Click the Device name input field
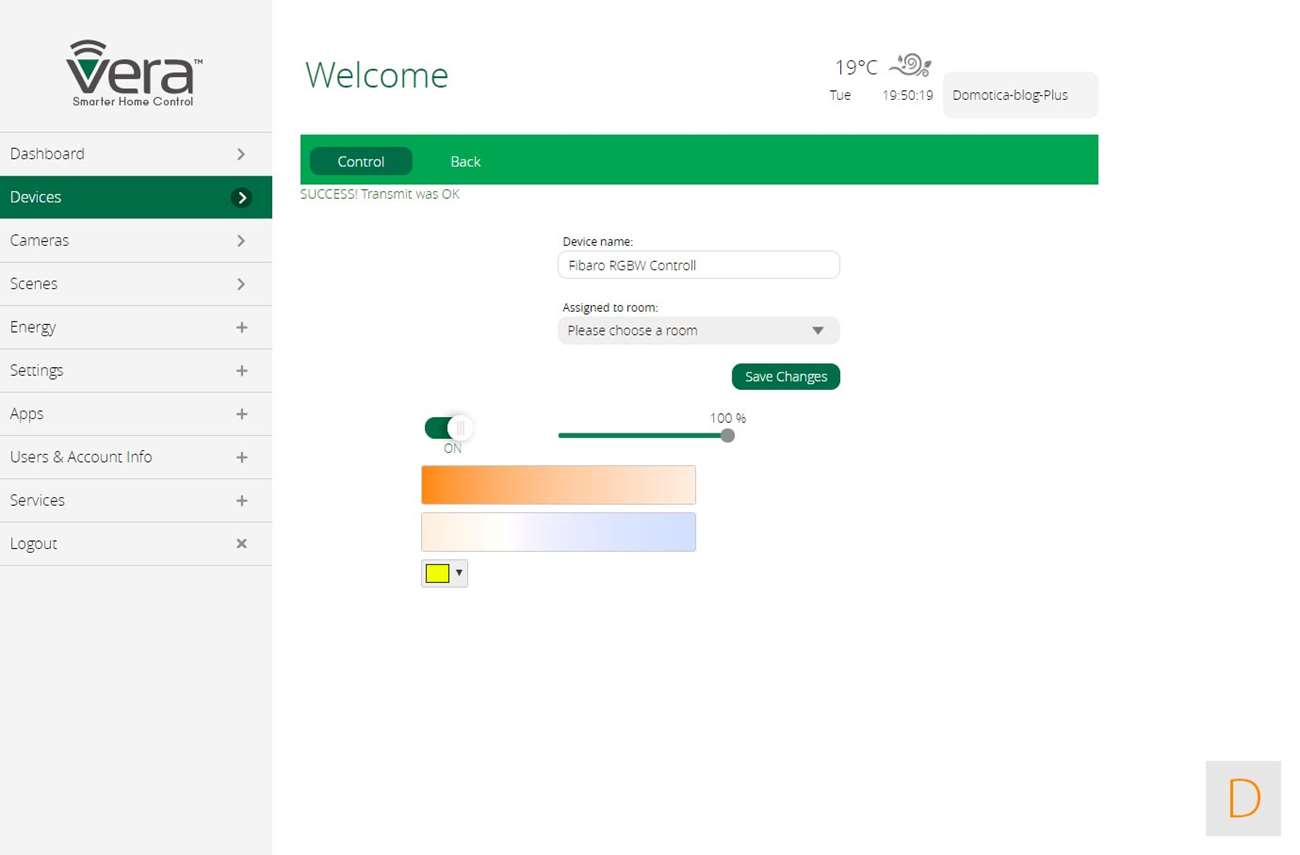 click(698, 265)
